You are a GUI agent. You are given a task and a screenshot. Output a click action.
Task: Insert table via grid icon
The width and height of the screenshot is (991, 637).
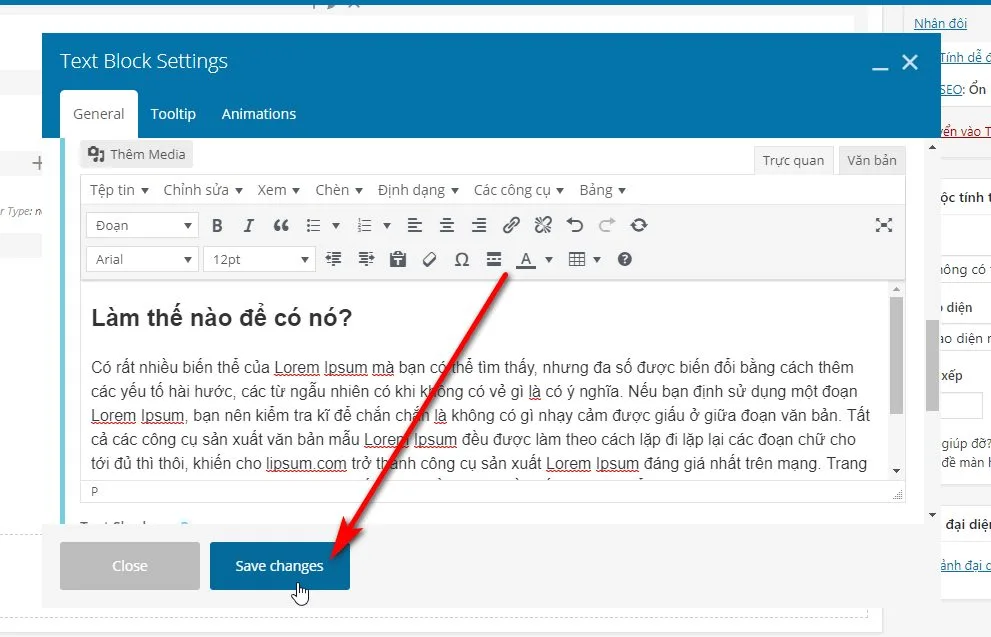click(x=576, y=259)
